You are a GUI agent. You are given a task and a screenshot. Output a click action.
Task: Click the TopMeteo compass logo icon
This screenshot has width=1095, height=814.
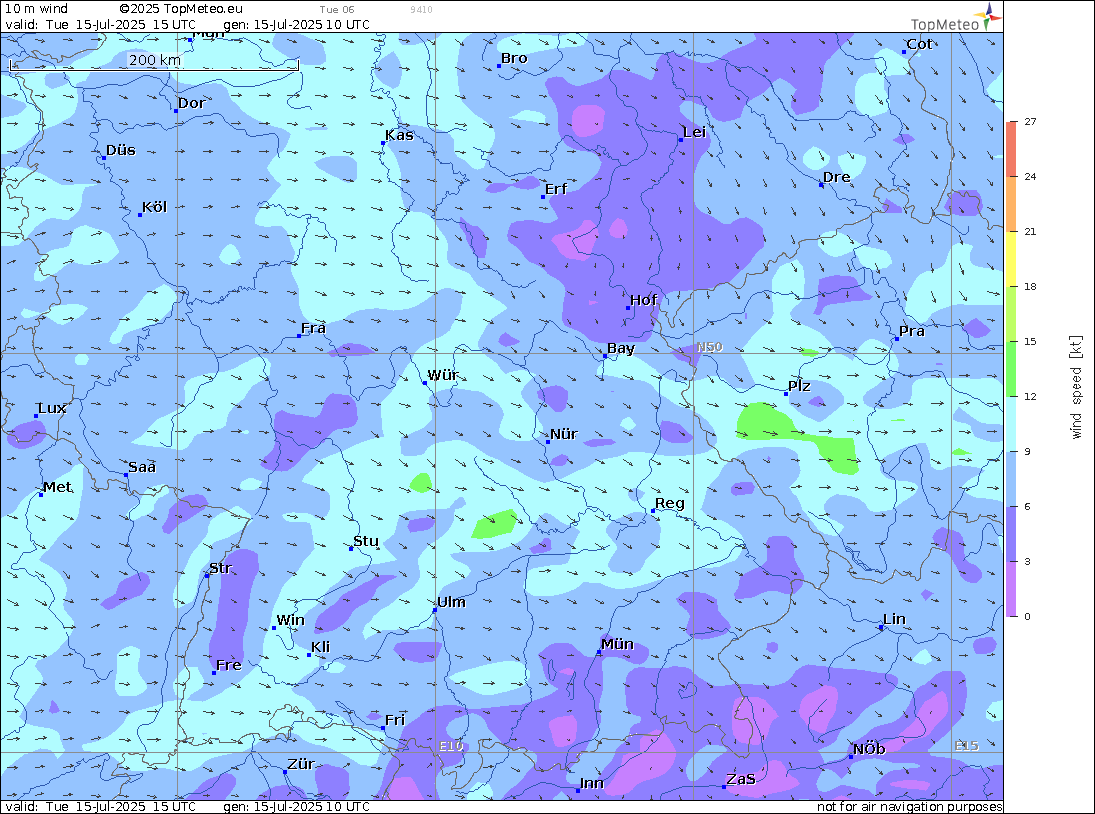(x=990, y=15)
